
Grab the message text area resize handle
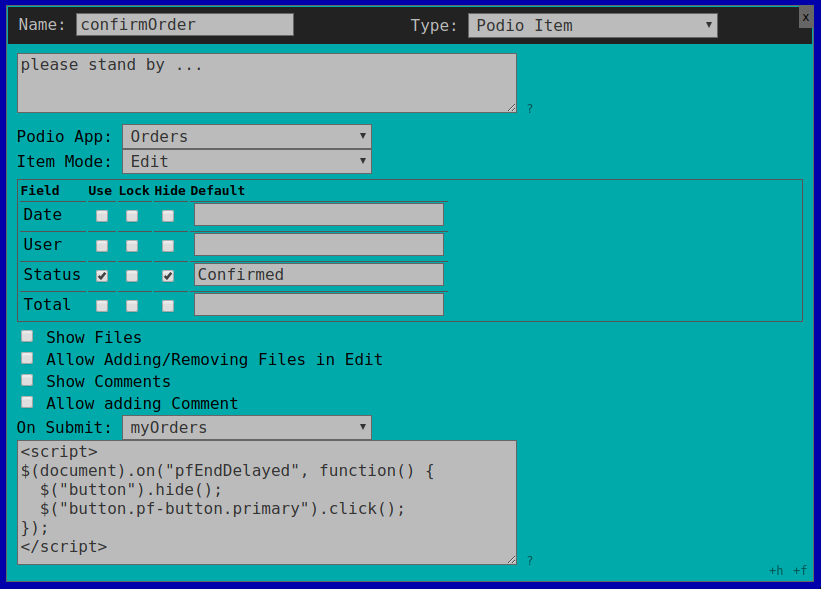512,108
